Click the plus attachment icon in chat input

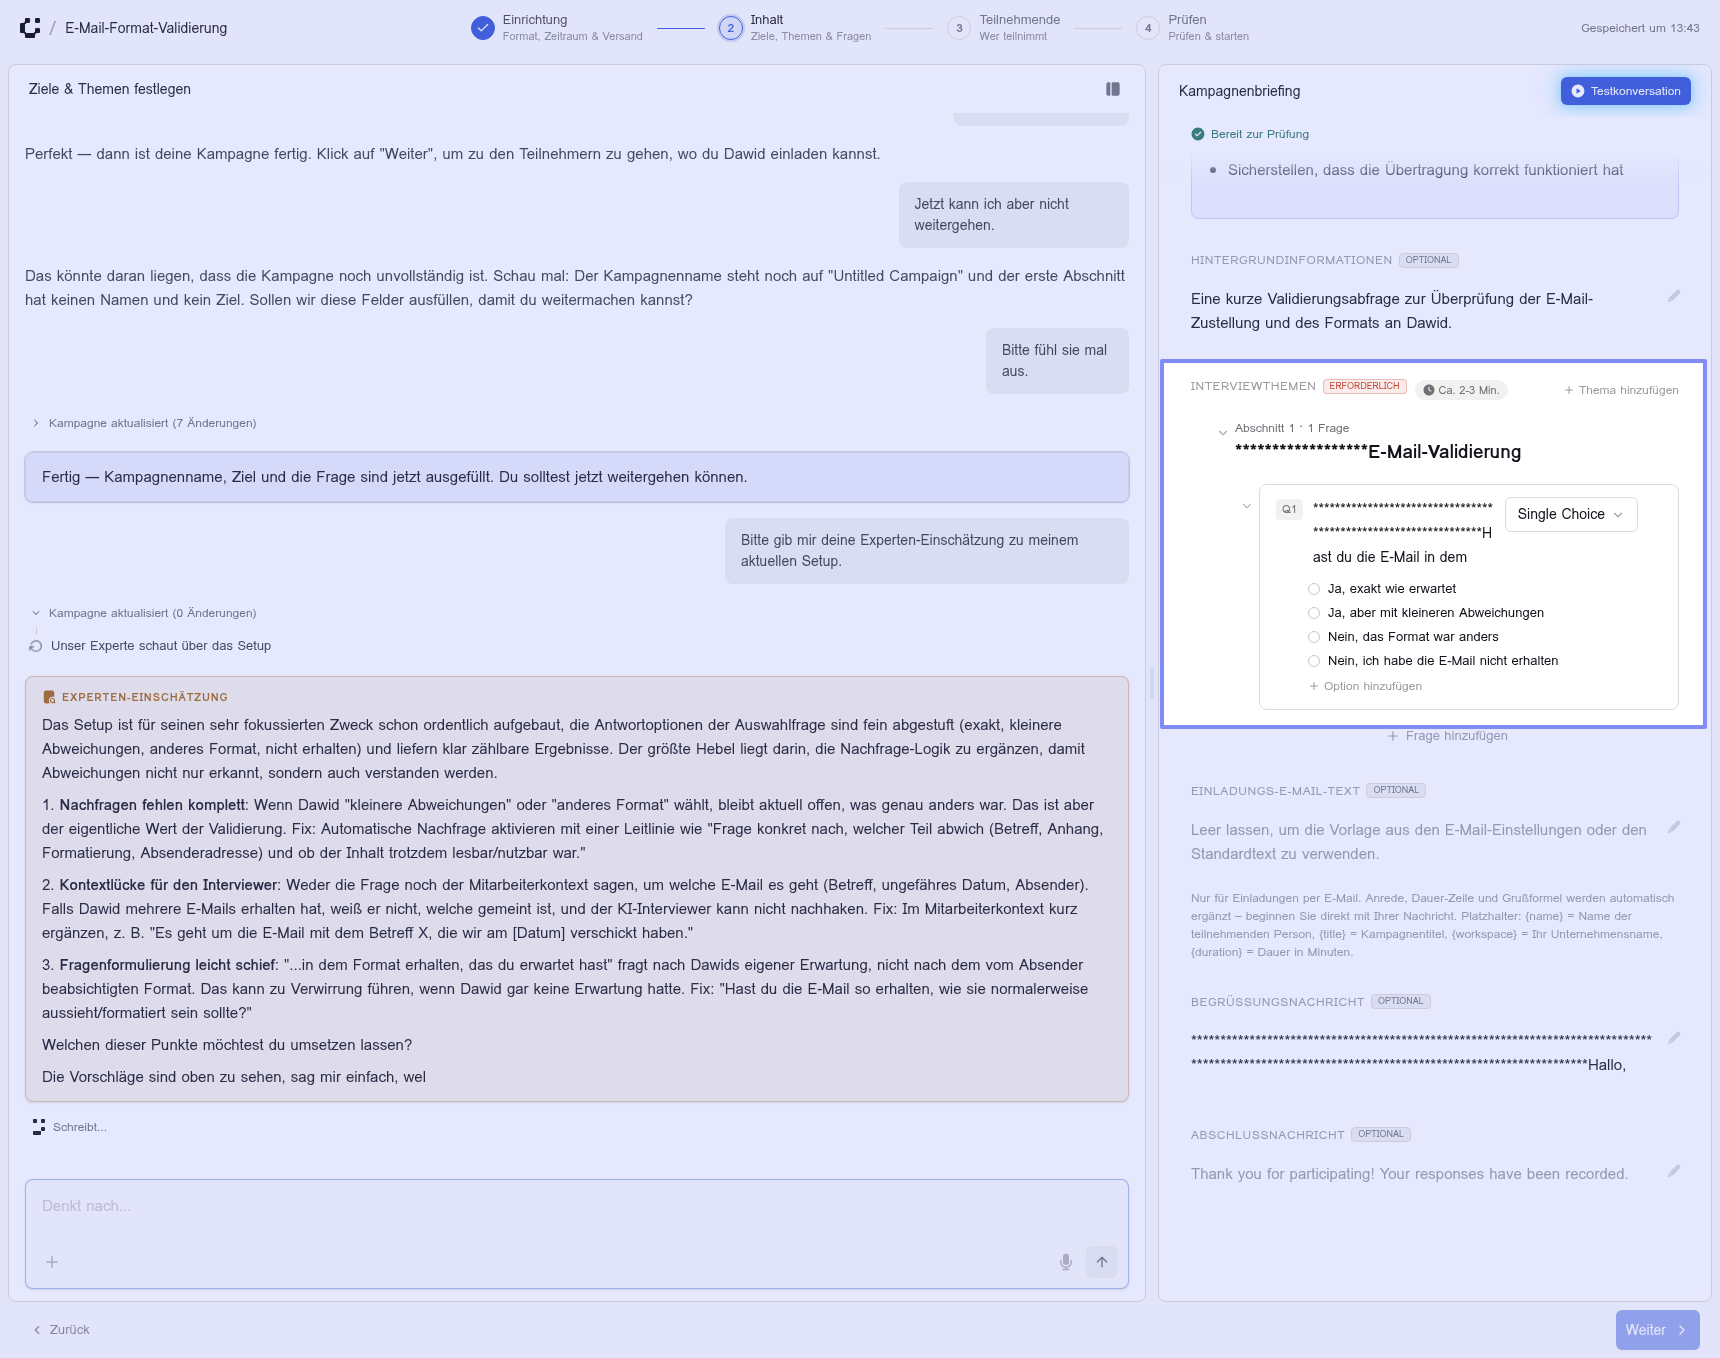click(52, 1262)
